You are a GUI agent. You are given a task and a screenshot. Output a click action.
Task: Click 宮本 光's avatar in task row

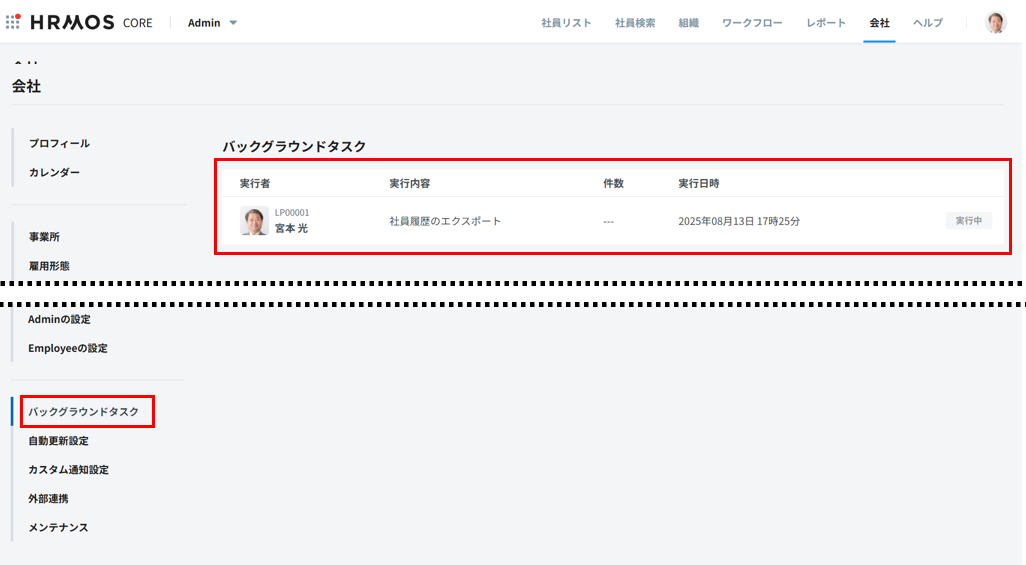click(x=254, y=221)
